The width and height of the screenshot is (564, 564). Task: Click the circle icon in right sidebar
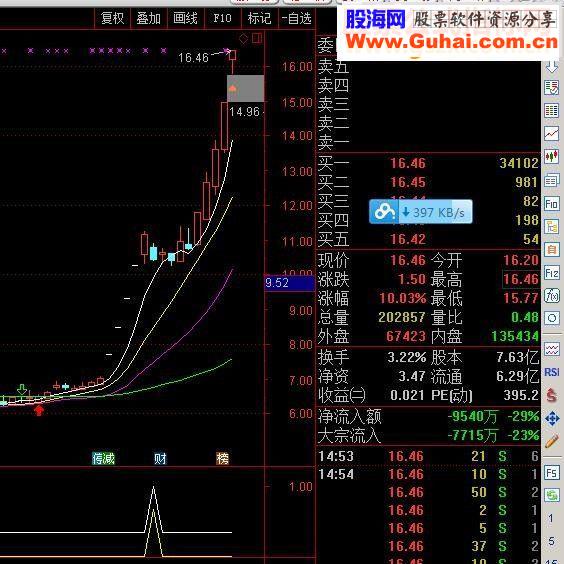pos(552,318)
